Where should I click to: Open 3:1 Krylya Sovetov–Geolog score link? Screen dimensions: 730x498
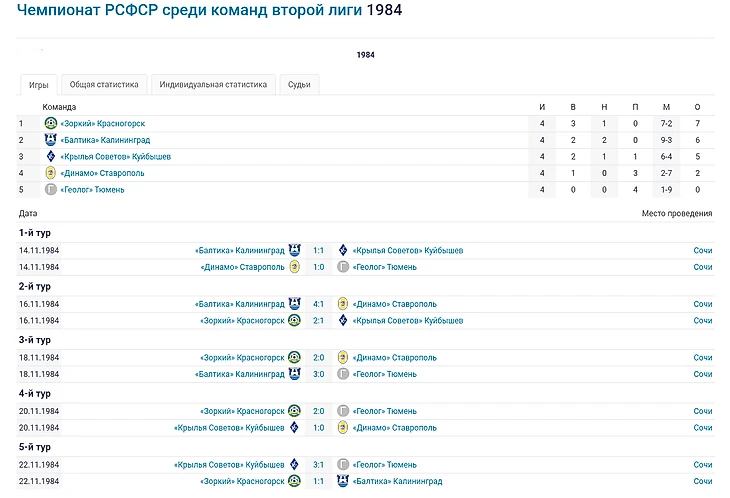[318, 465]
